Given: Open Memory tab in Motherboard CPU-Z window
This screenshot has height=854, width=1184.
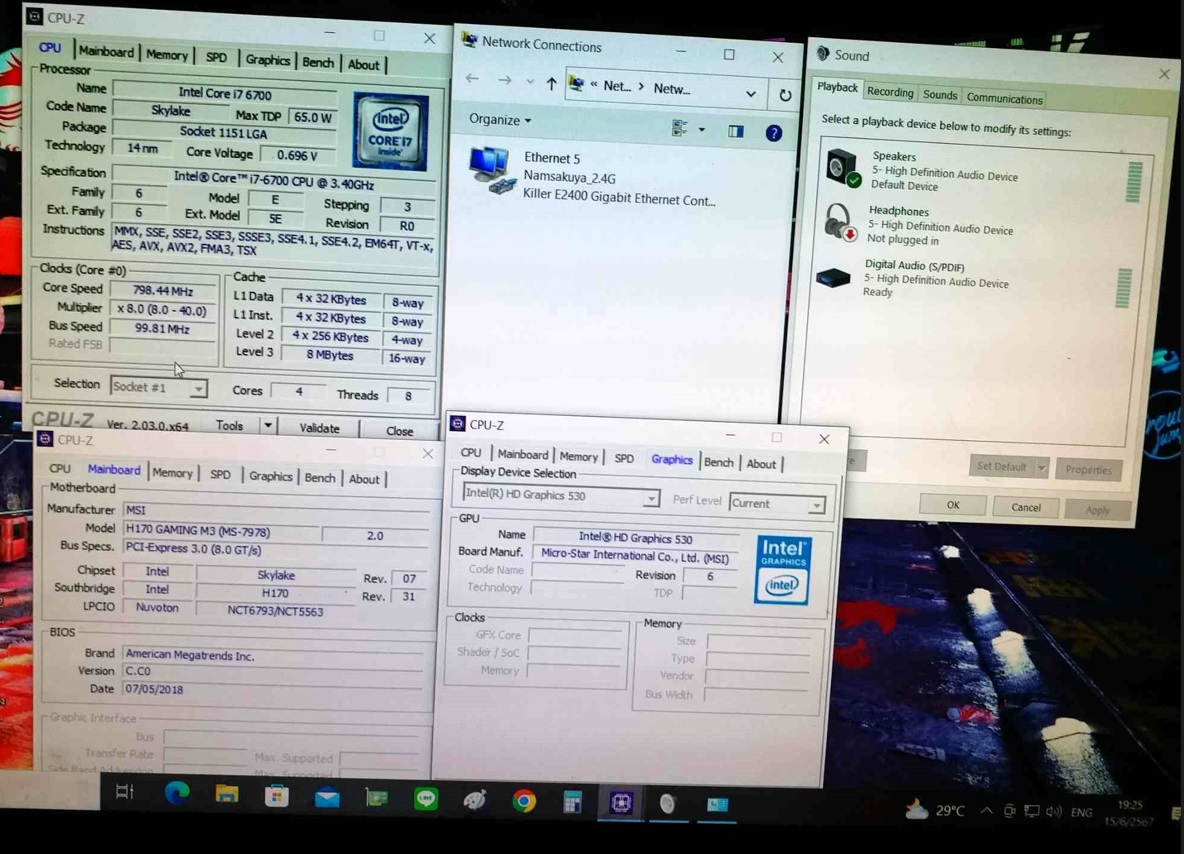Looking at the screenshot, I should (x=173, y=473).
